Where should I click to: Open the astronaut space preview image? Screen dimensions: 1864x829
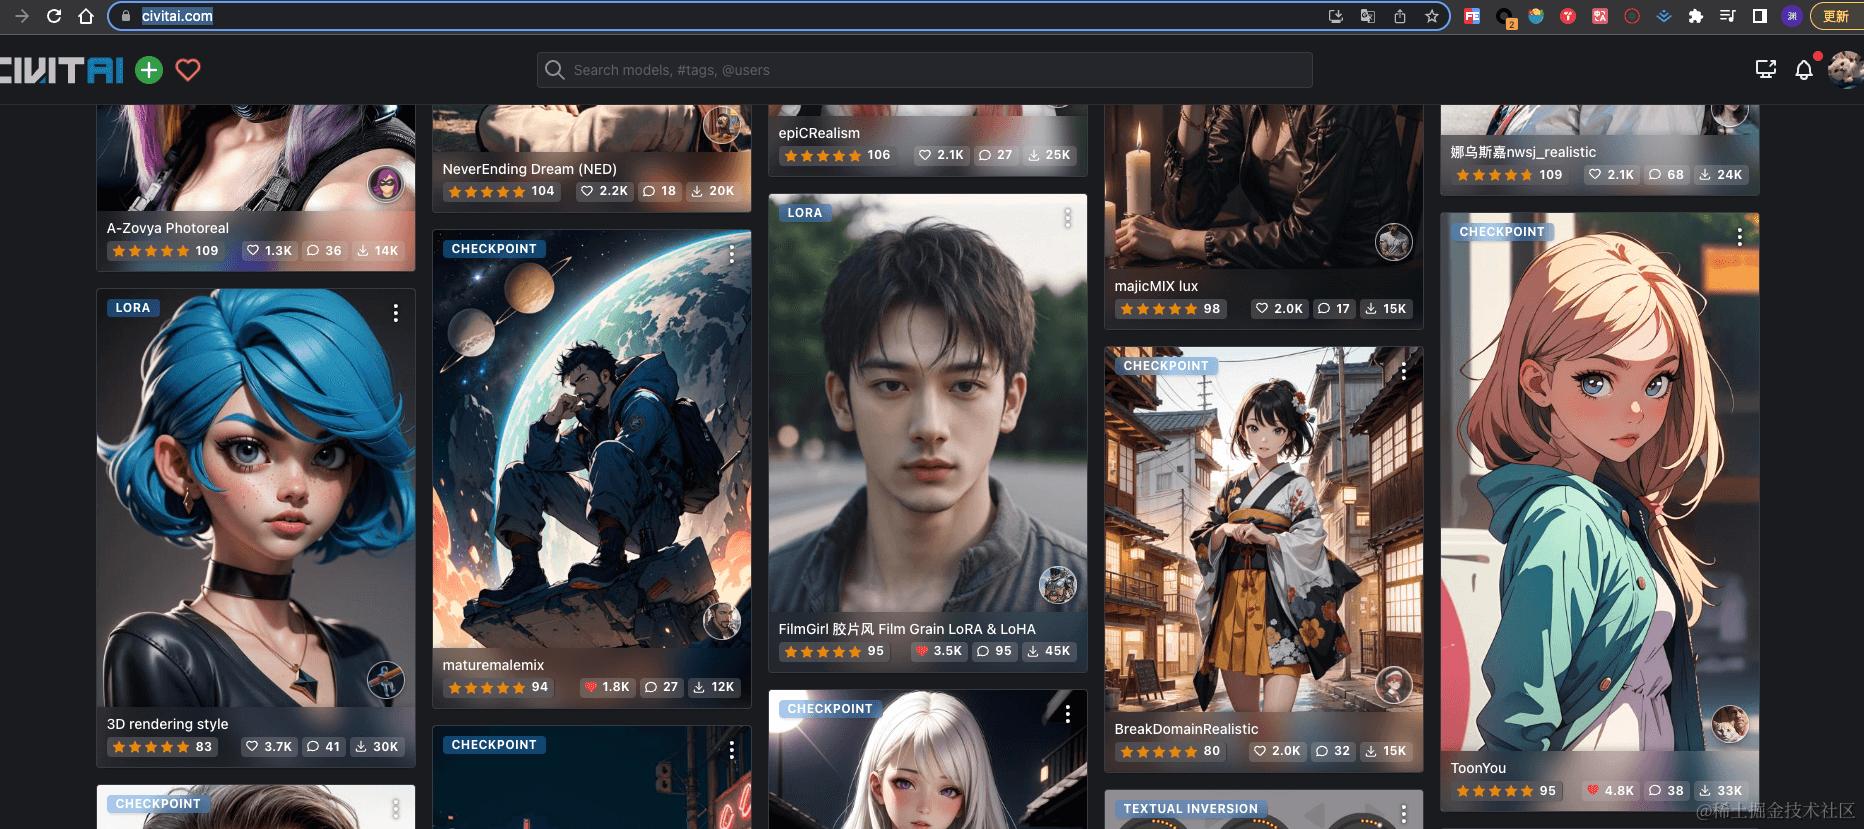pyautogui.click(x=592, y=440)
